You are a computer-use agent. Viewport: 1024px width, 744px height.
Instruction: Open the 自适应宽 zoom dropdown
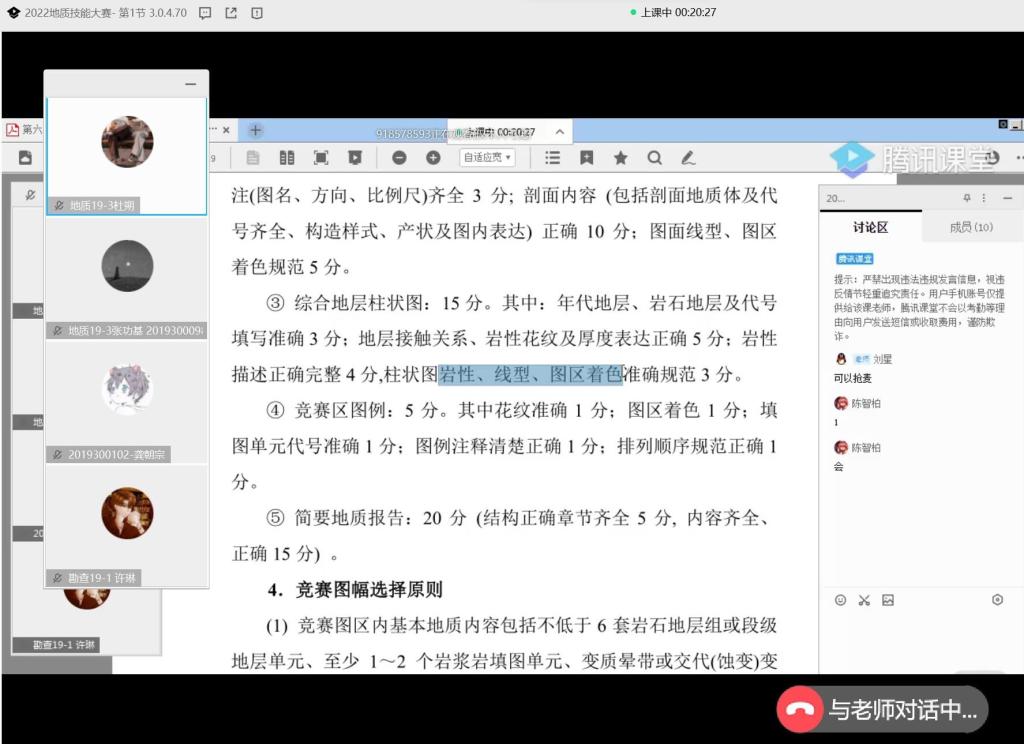pos(487,158)
